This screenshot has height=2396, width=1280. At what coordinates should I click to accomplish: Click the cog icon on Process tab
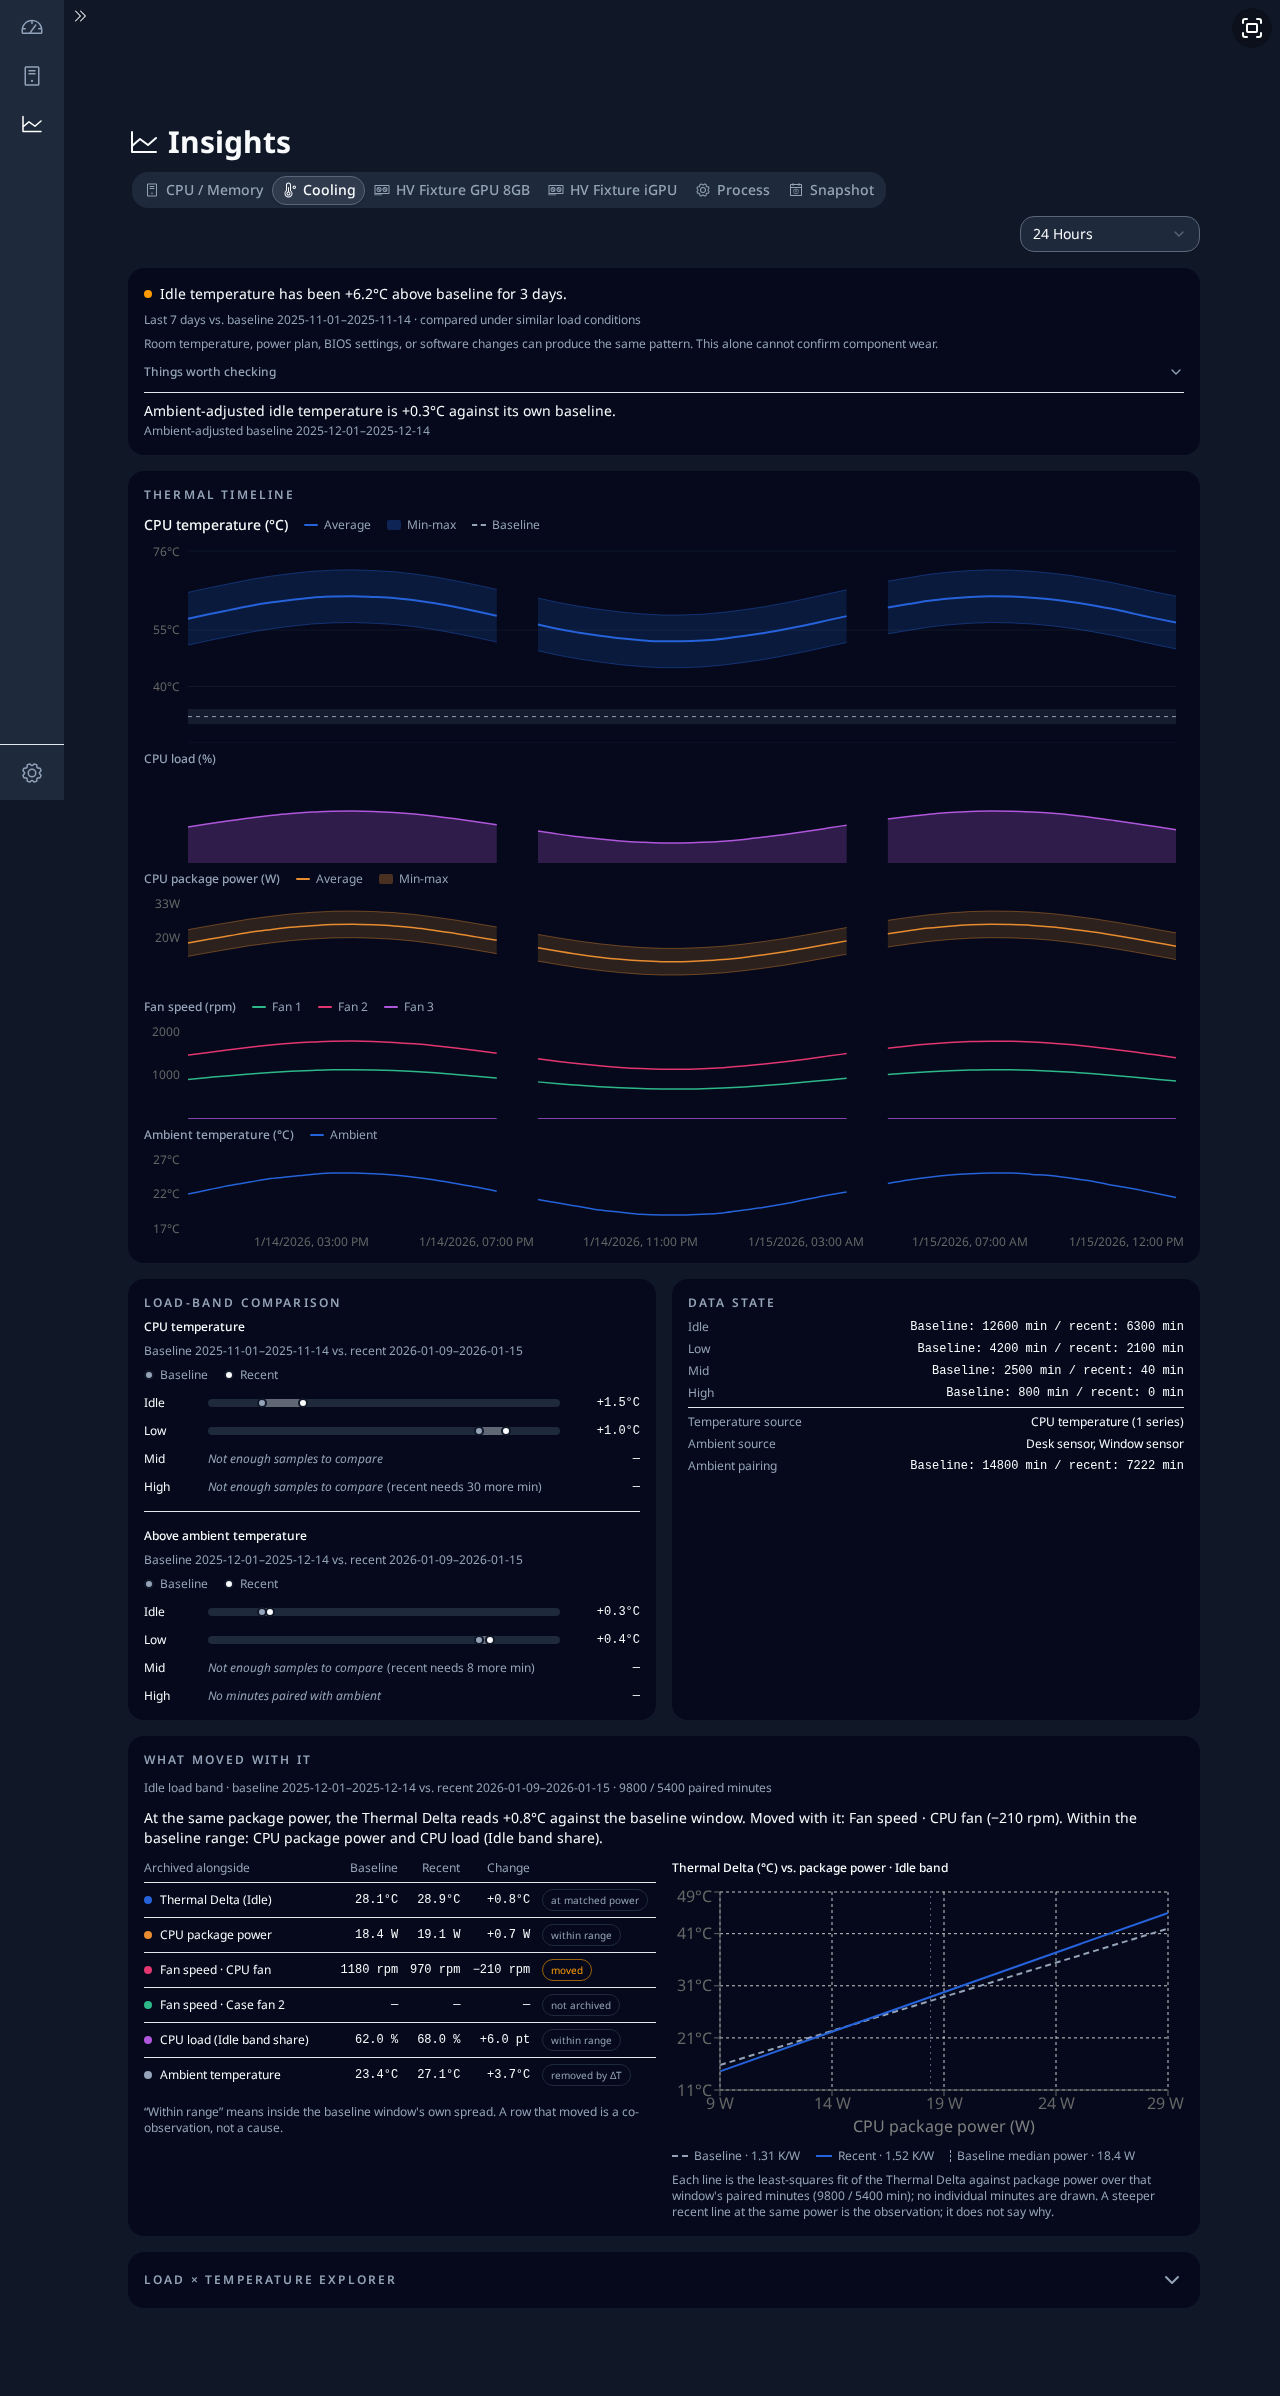703,190
